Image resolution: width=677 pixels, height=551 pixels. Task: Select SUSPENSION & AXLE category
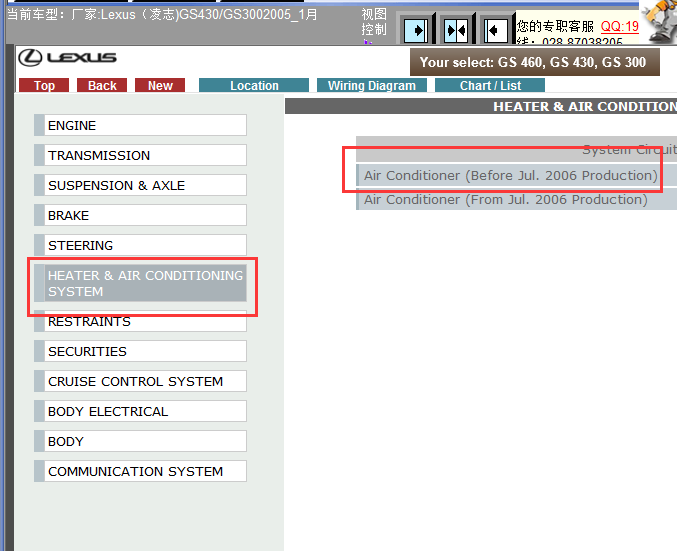[140, 185]
